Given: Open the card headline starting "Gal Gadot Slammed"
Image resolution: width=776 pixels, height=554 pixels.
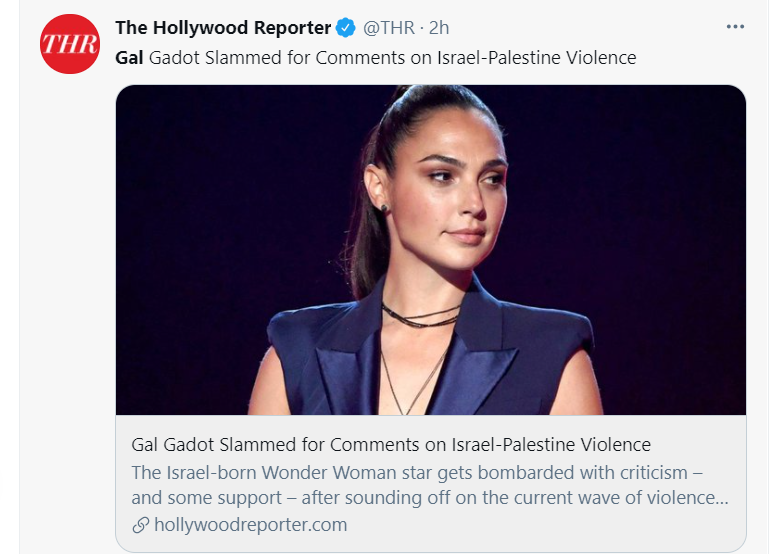Looking at the screenshot, I should pos(391,445).
